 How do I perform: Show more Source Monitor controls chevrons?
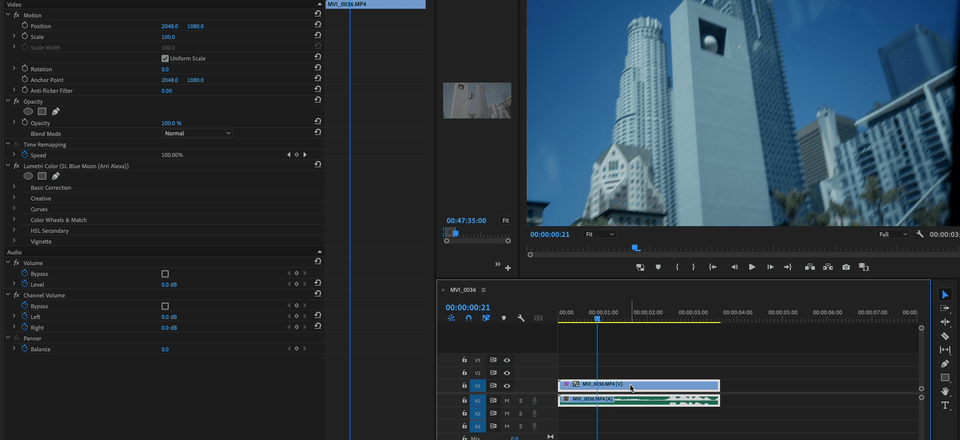pyautogui.click(x=498, y=264)
